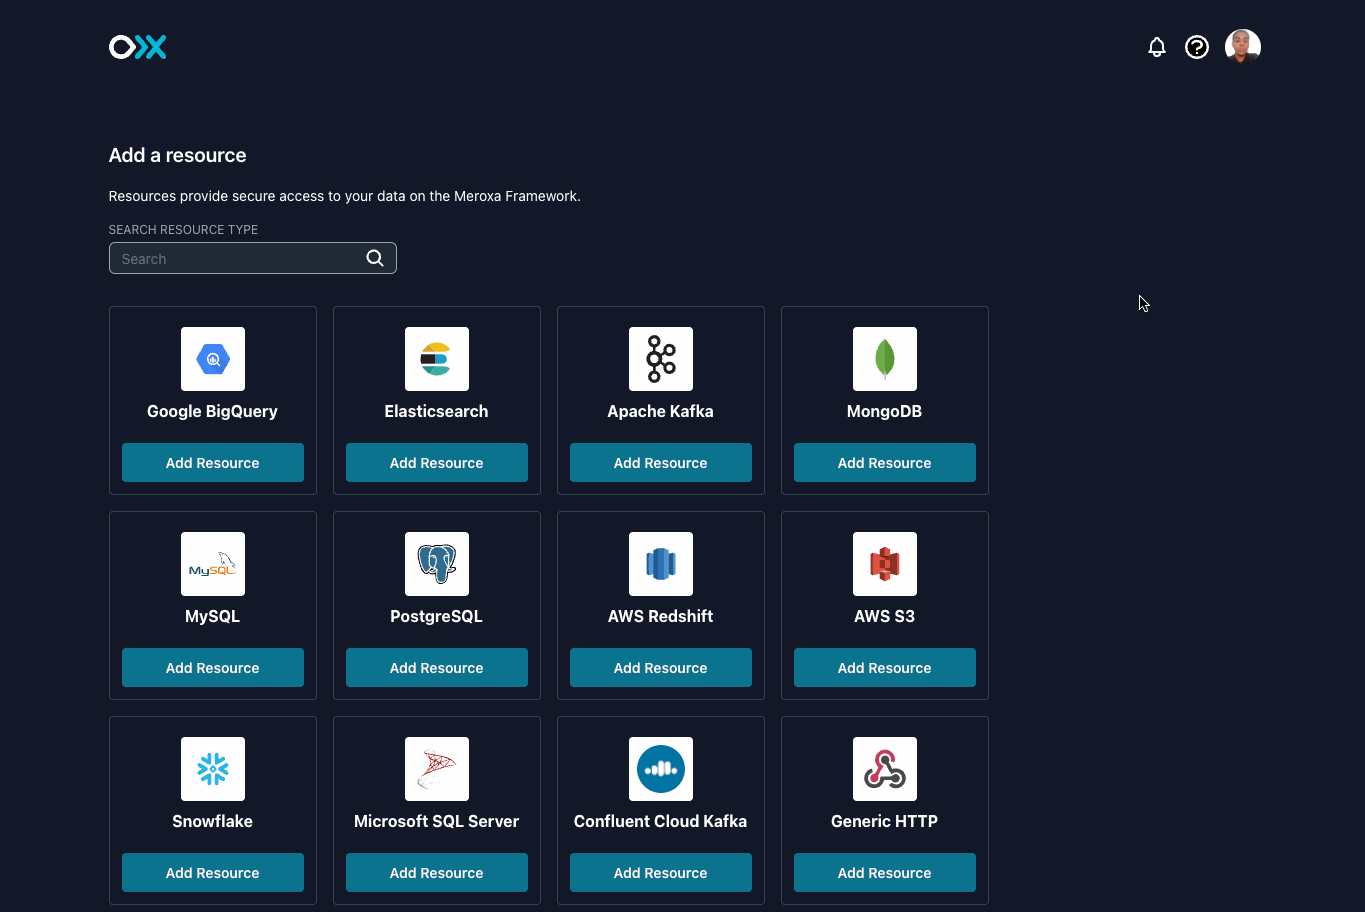
Task: Click the Apache Kafka icon
Action: pos(660,358)
